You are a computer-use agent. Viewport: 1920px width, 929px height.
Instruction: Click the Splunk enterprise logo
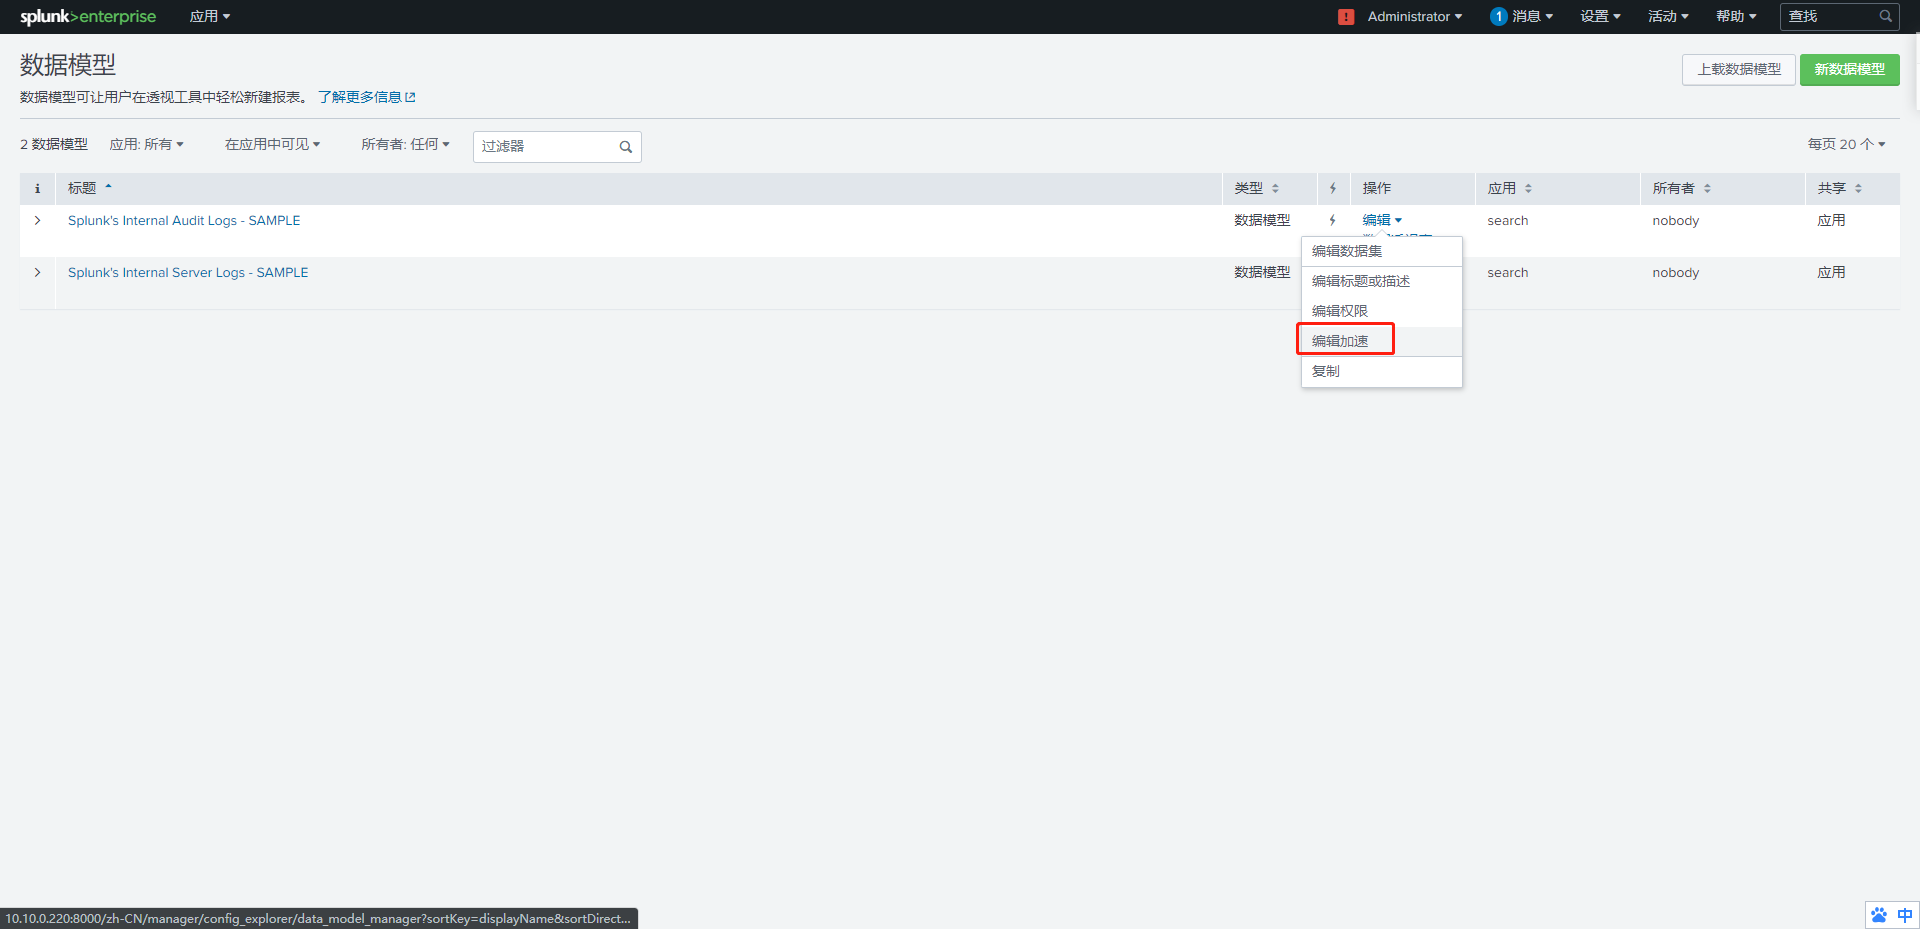click(x=88, y=17)
